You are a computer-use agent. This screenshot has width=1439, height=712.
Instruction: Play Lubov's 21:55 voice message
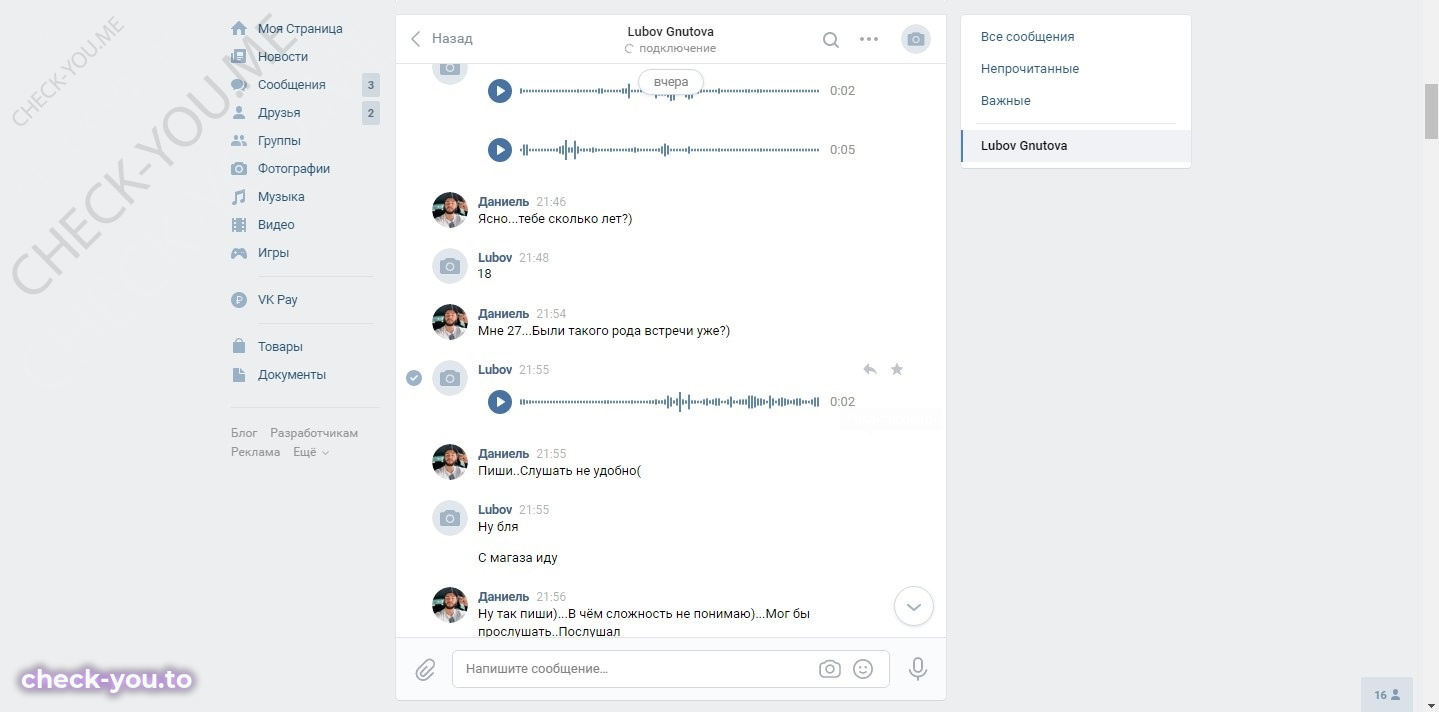click(x=500, y=402)
